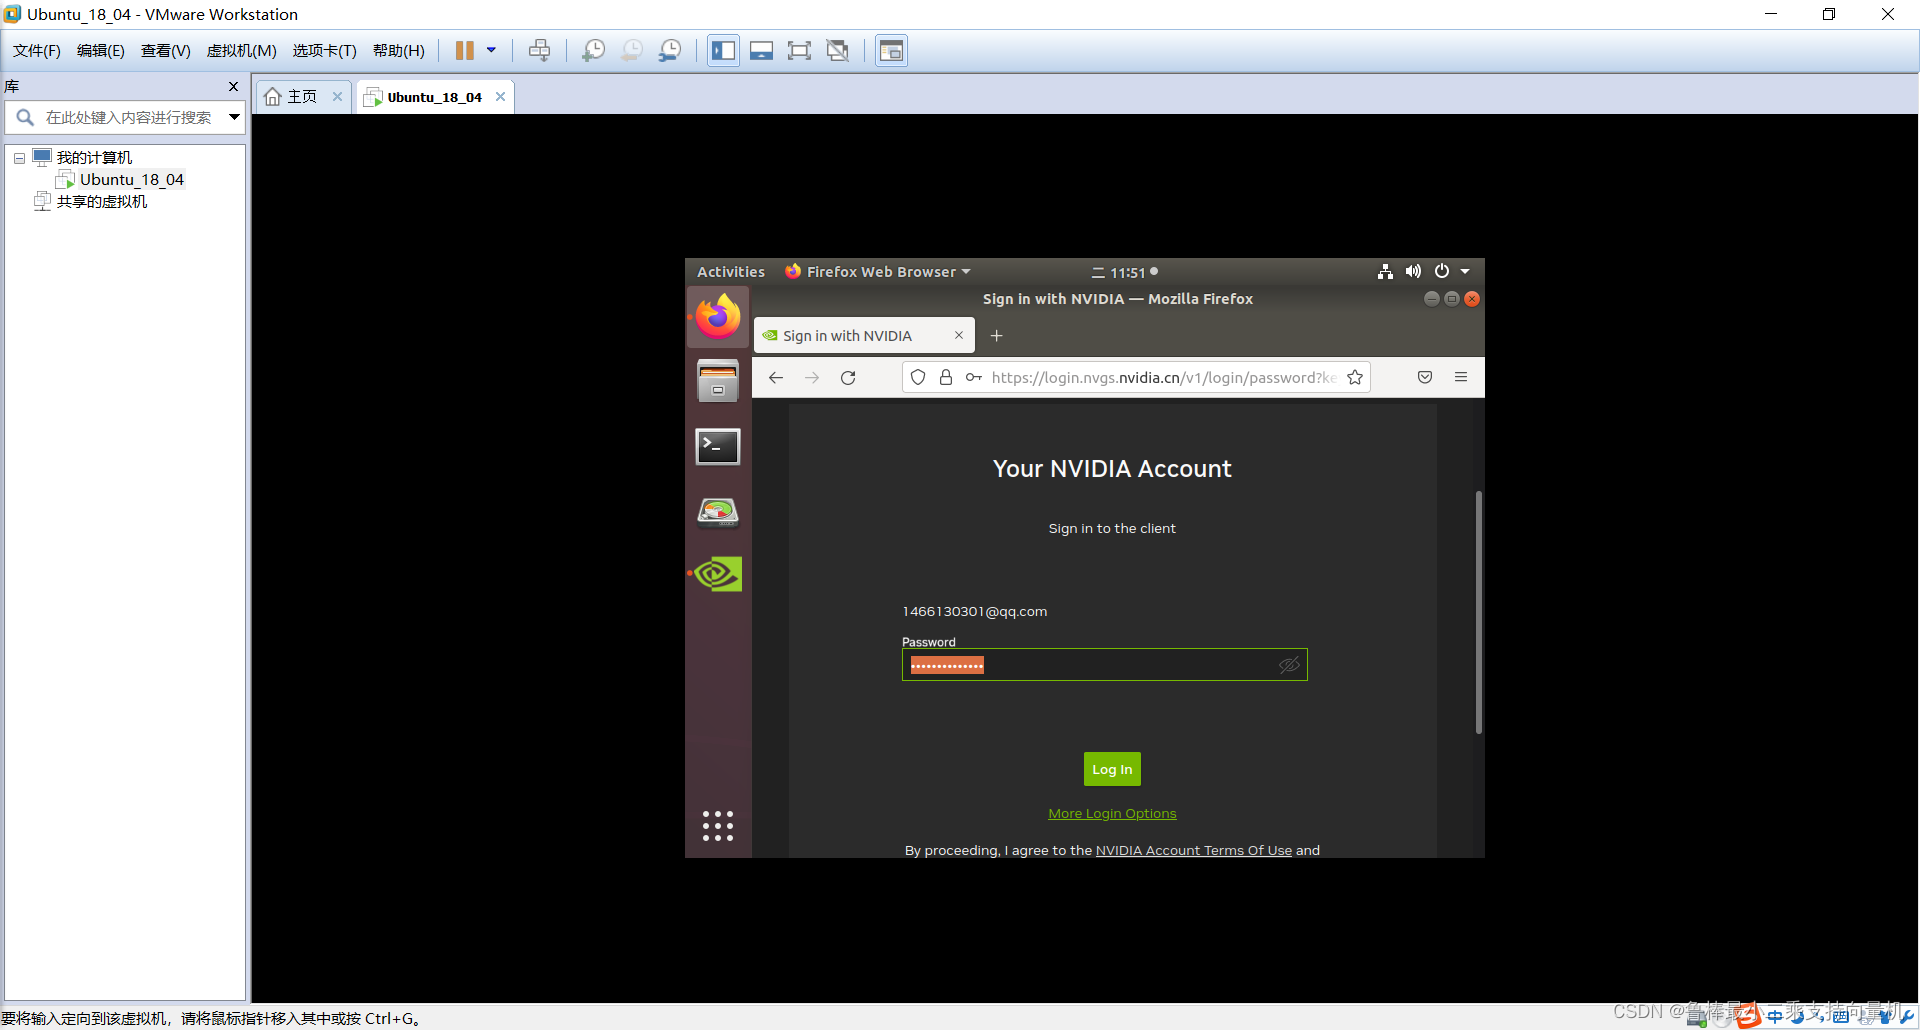The width and height of the screenshot is (1920, 1030).
Task: Open the 帮助(H) menu
Action: 399,50
